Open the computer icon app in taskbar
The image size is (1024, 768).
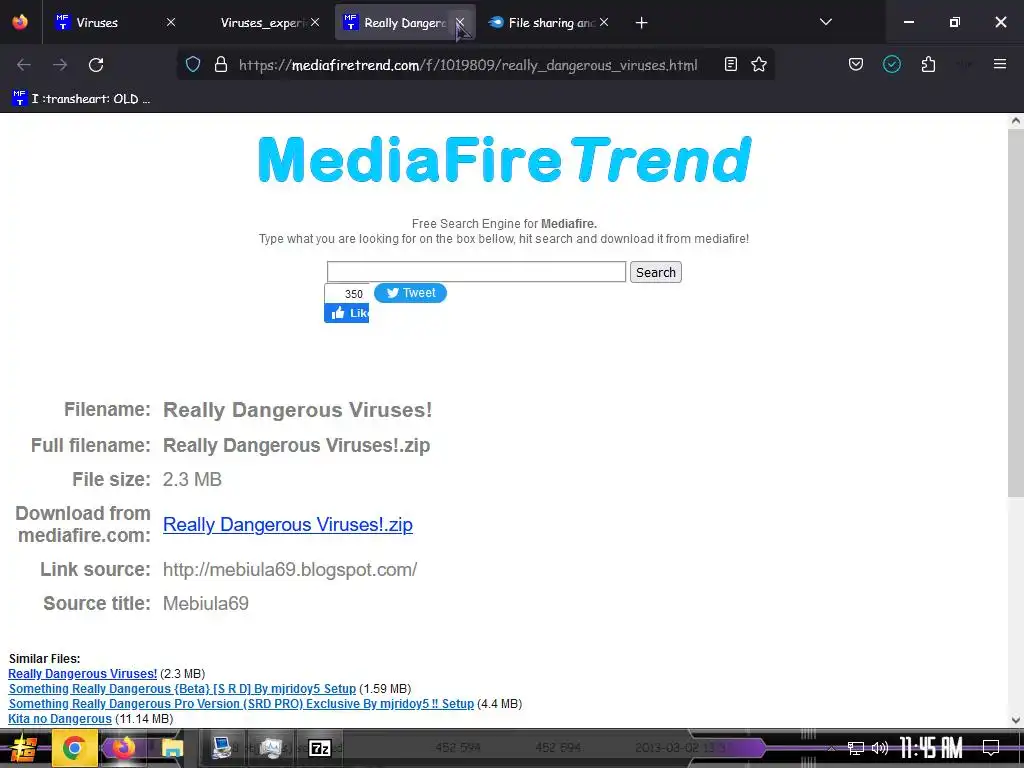pyautogui.click(x=221, y=748)
